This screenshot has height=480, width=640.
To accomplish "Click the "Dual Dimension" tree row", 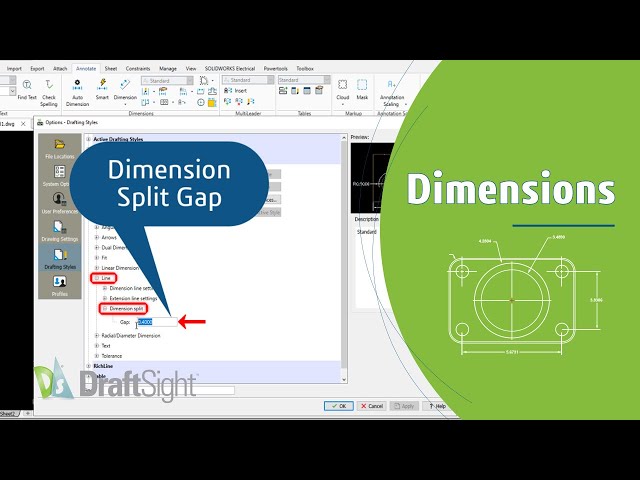I will (113, 247).
